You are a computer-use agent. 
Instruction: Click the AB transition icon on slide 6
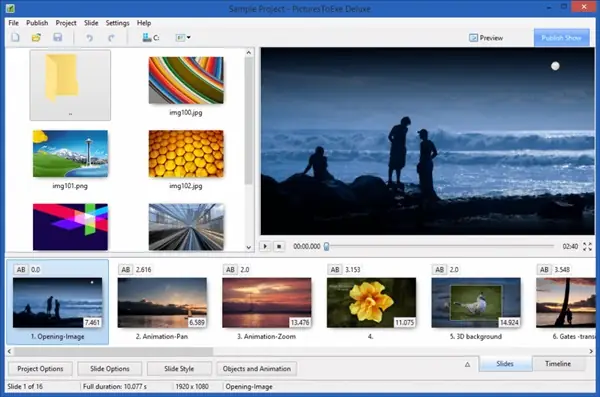(x=544, y=270)
